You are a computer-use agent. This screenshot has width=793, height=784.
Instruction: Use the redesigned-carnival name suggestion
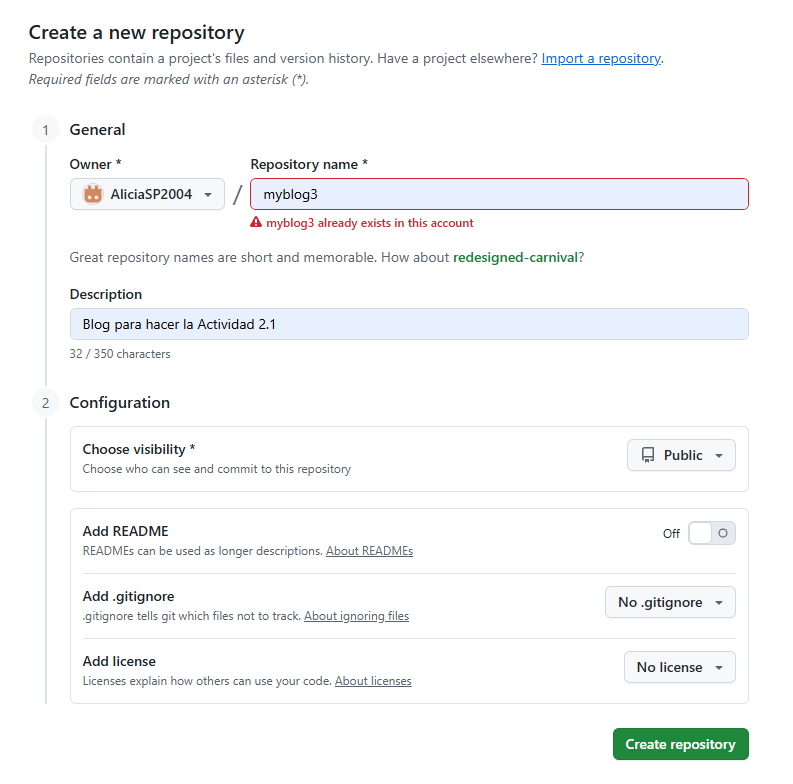point(515,257)
